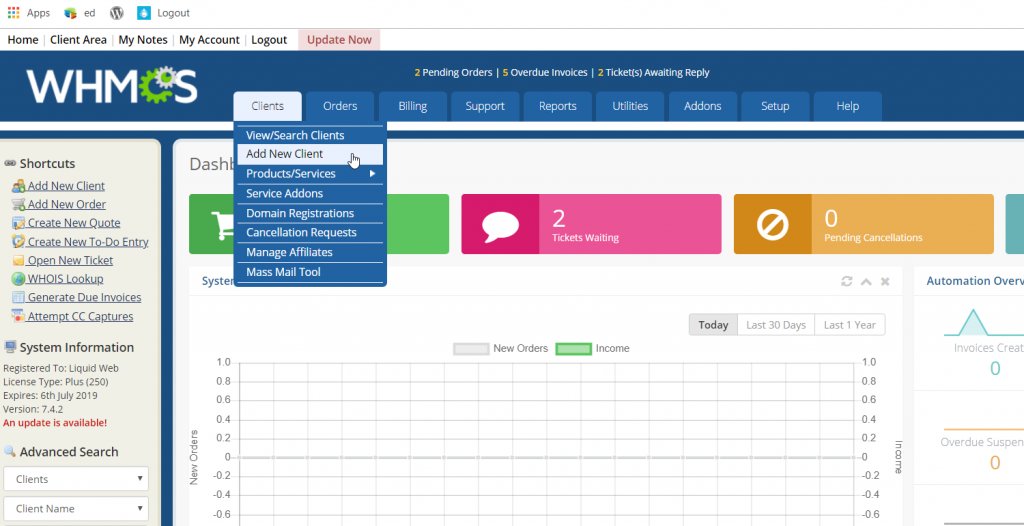
Task: Select Cancellation Requests menu item
Action: [x=310, y=233]
